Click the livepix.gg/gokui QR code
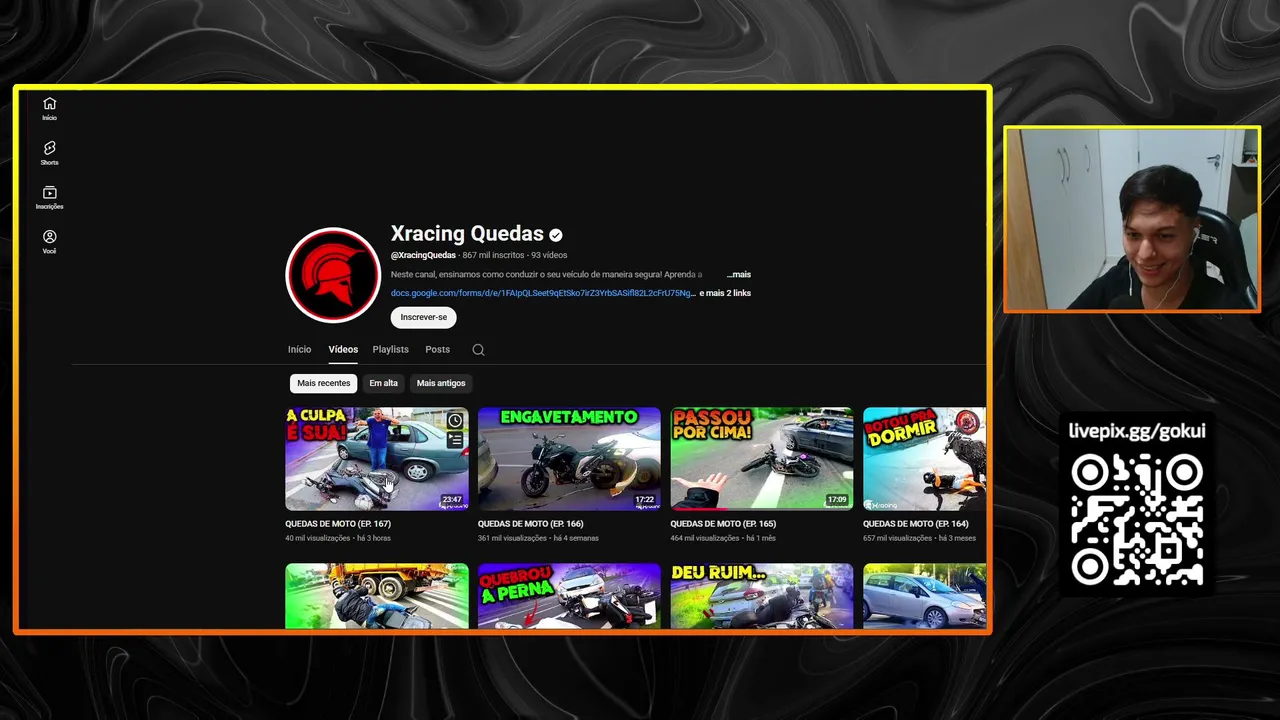Viewport: 1280px width, 720px height. coord(1137,519)
